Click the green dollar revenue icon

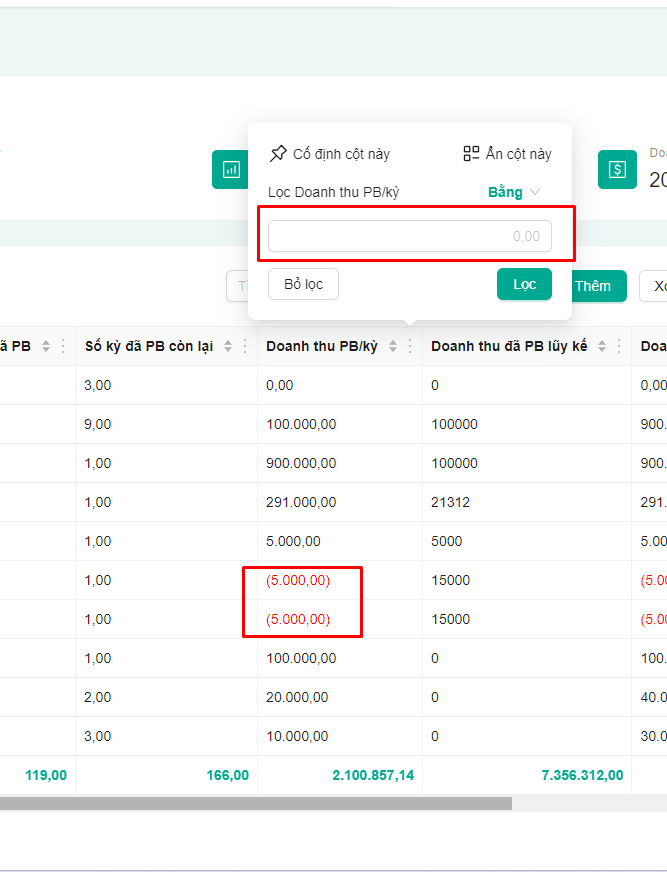617,170
